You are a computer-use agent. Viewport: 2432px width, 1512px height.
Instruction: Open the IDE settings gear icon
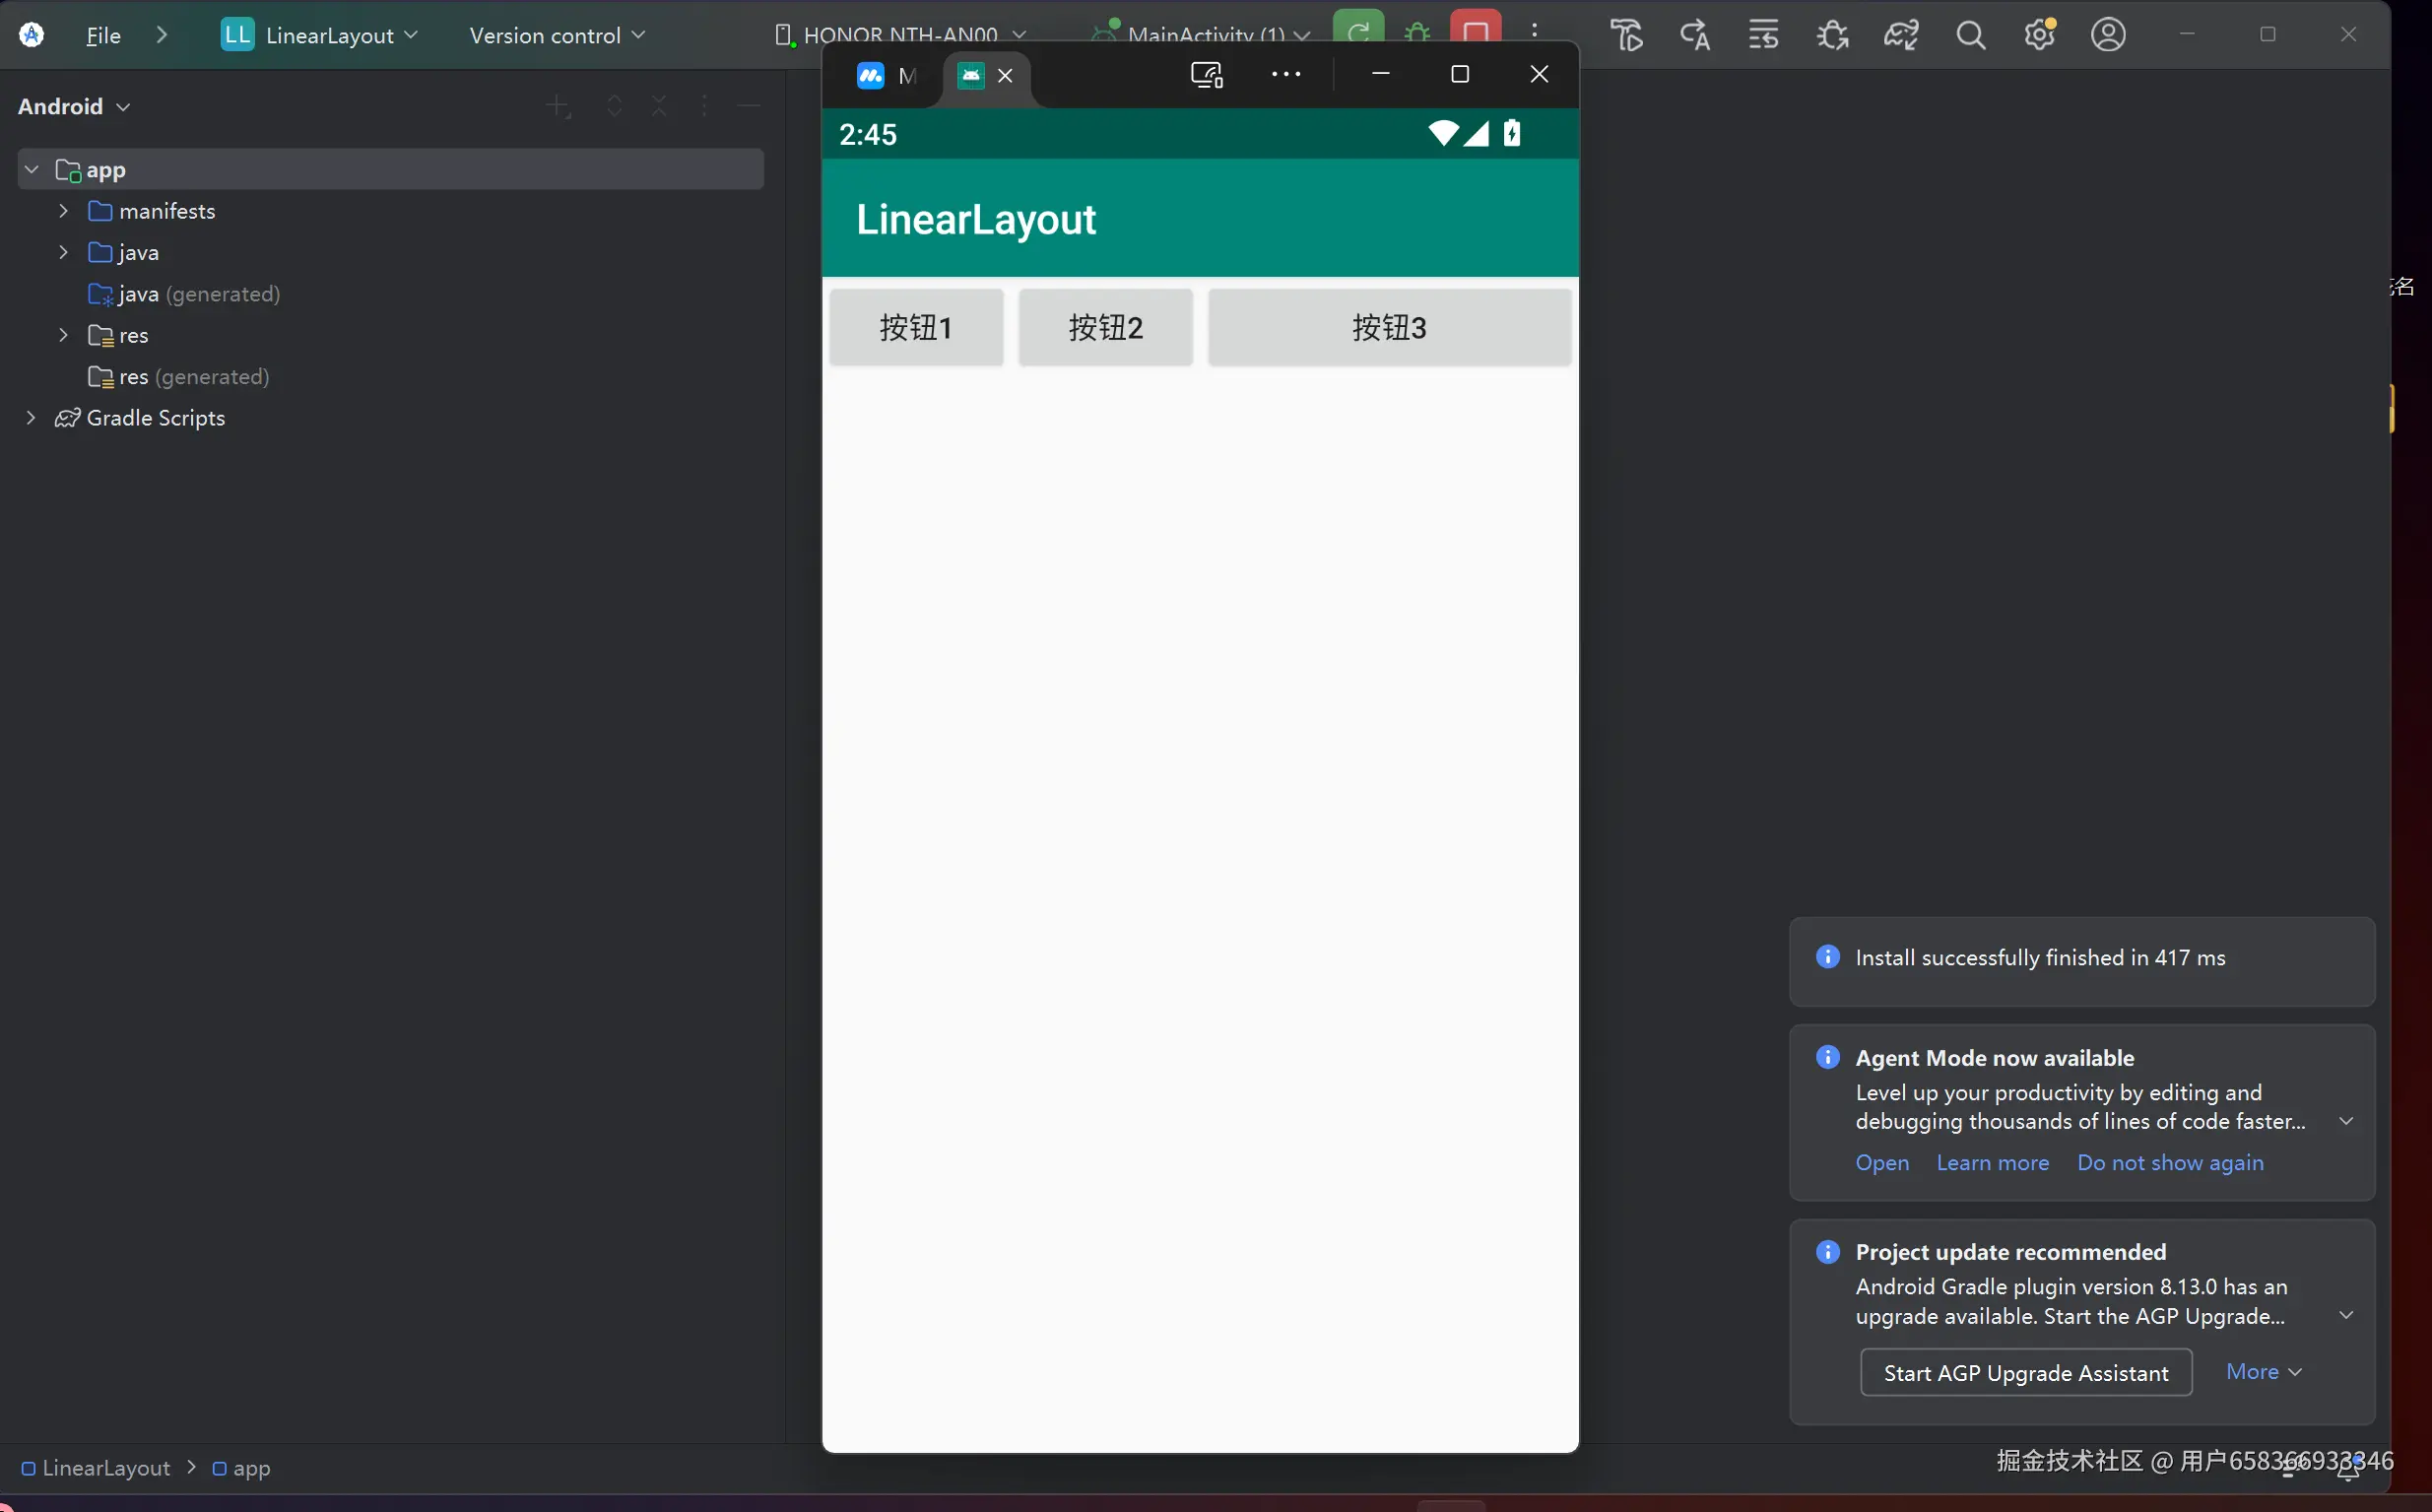[2039, 35]
